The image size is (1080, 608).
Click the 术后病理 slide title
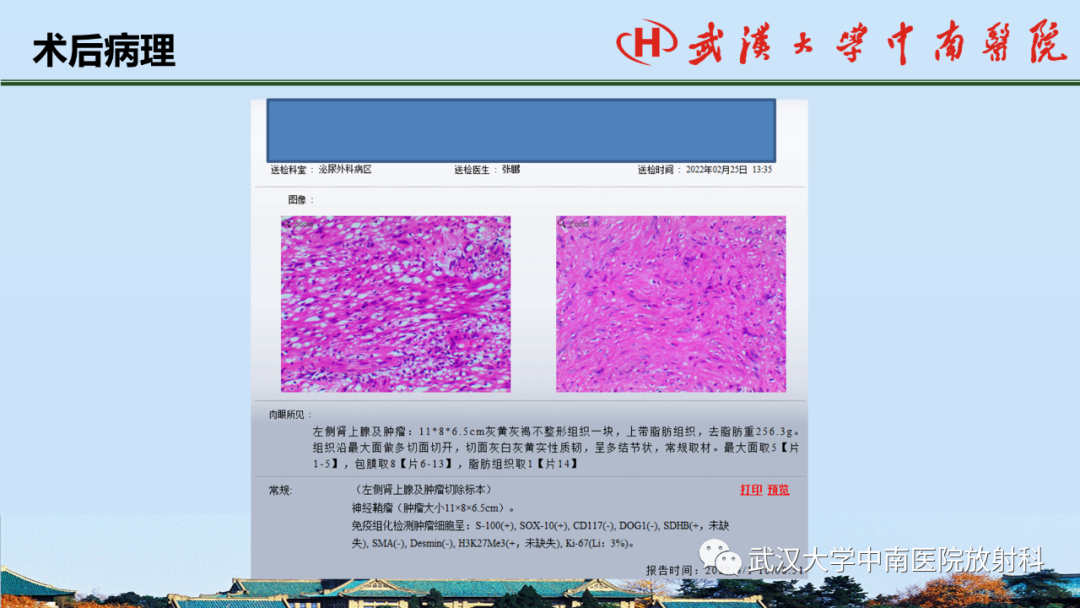tap(104, 50)
